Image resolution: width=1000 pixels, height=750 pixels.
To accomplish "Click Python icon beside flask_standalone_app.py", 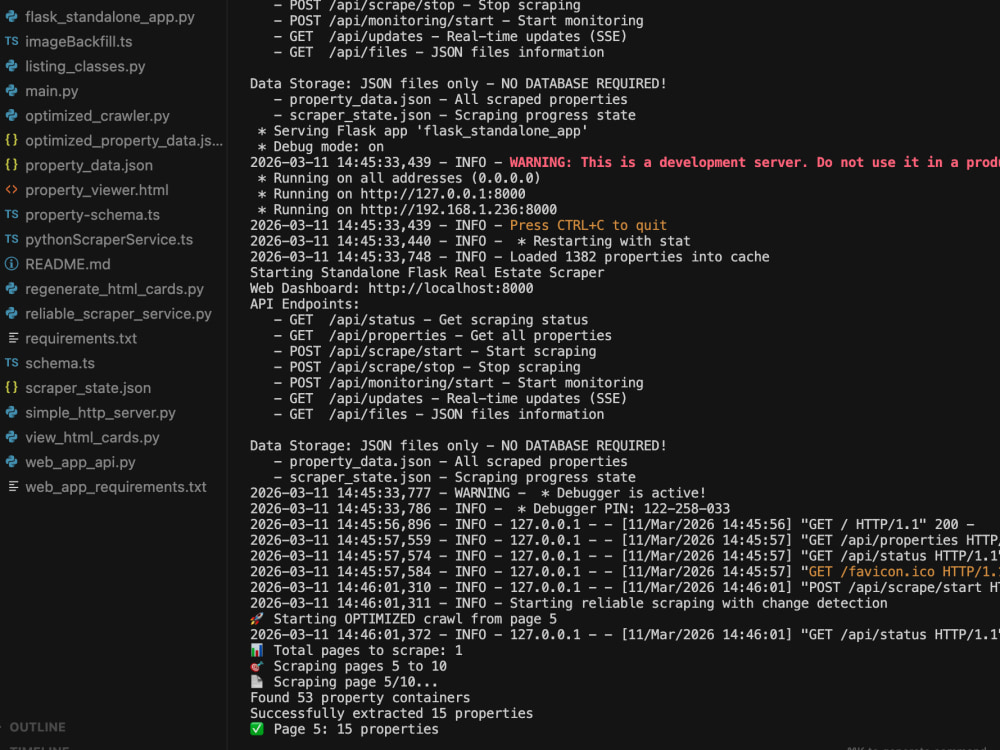I will [11, 17].
